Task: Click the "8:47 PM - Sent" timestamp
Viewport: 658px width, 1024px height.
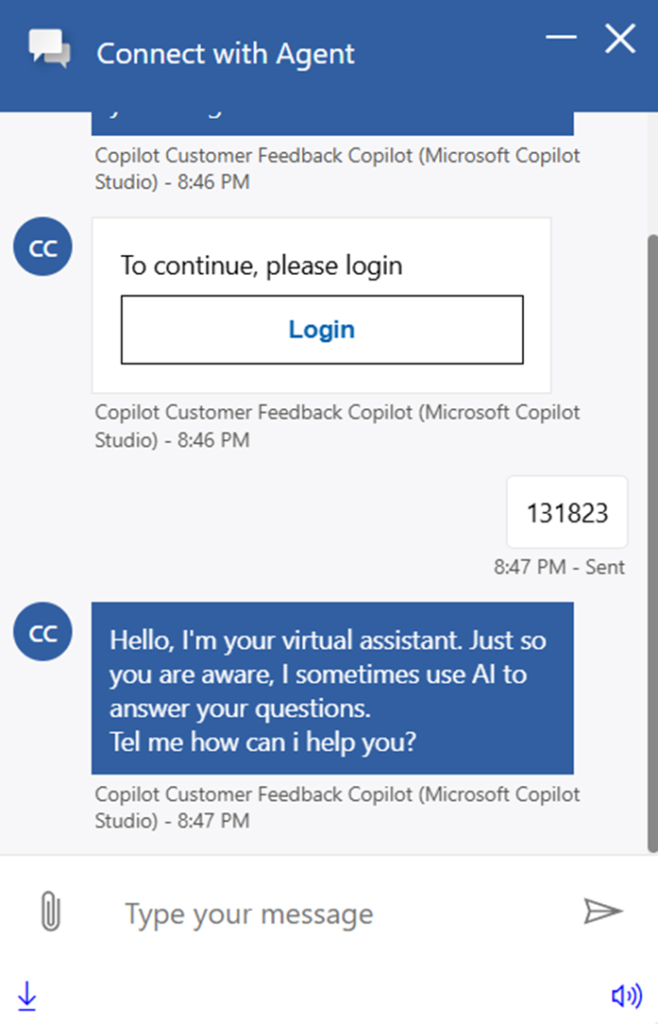Action: (x=558, y=567)
